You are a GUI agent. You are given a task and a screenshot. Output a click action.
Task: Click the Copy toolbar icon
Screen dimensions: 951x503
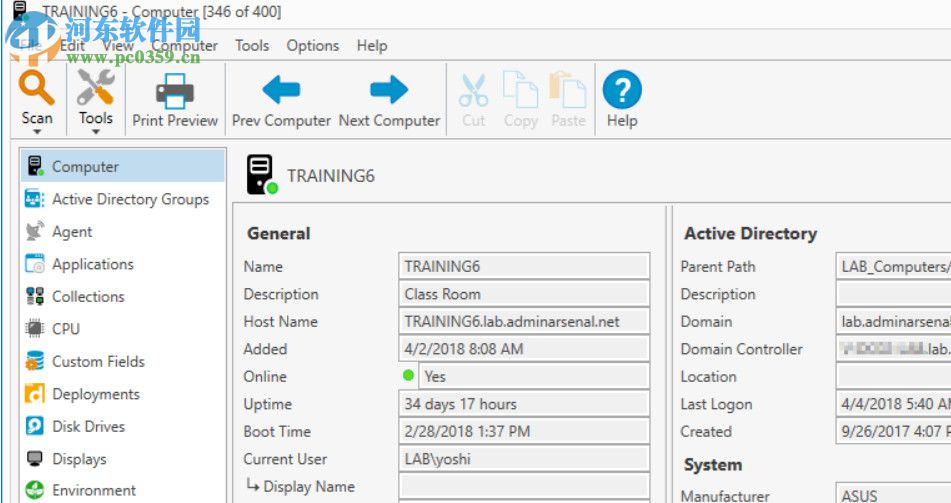(520, 90)
